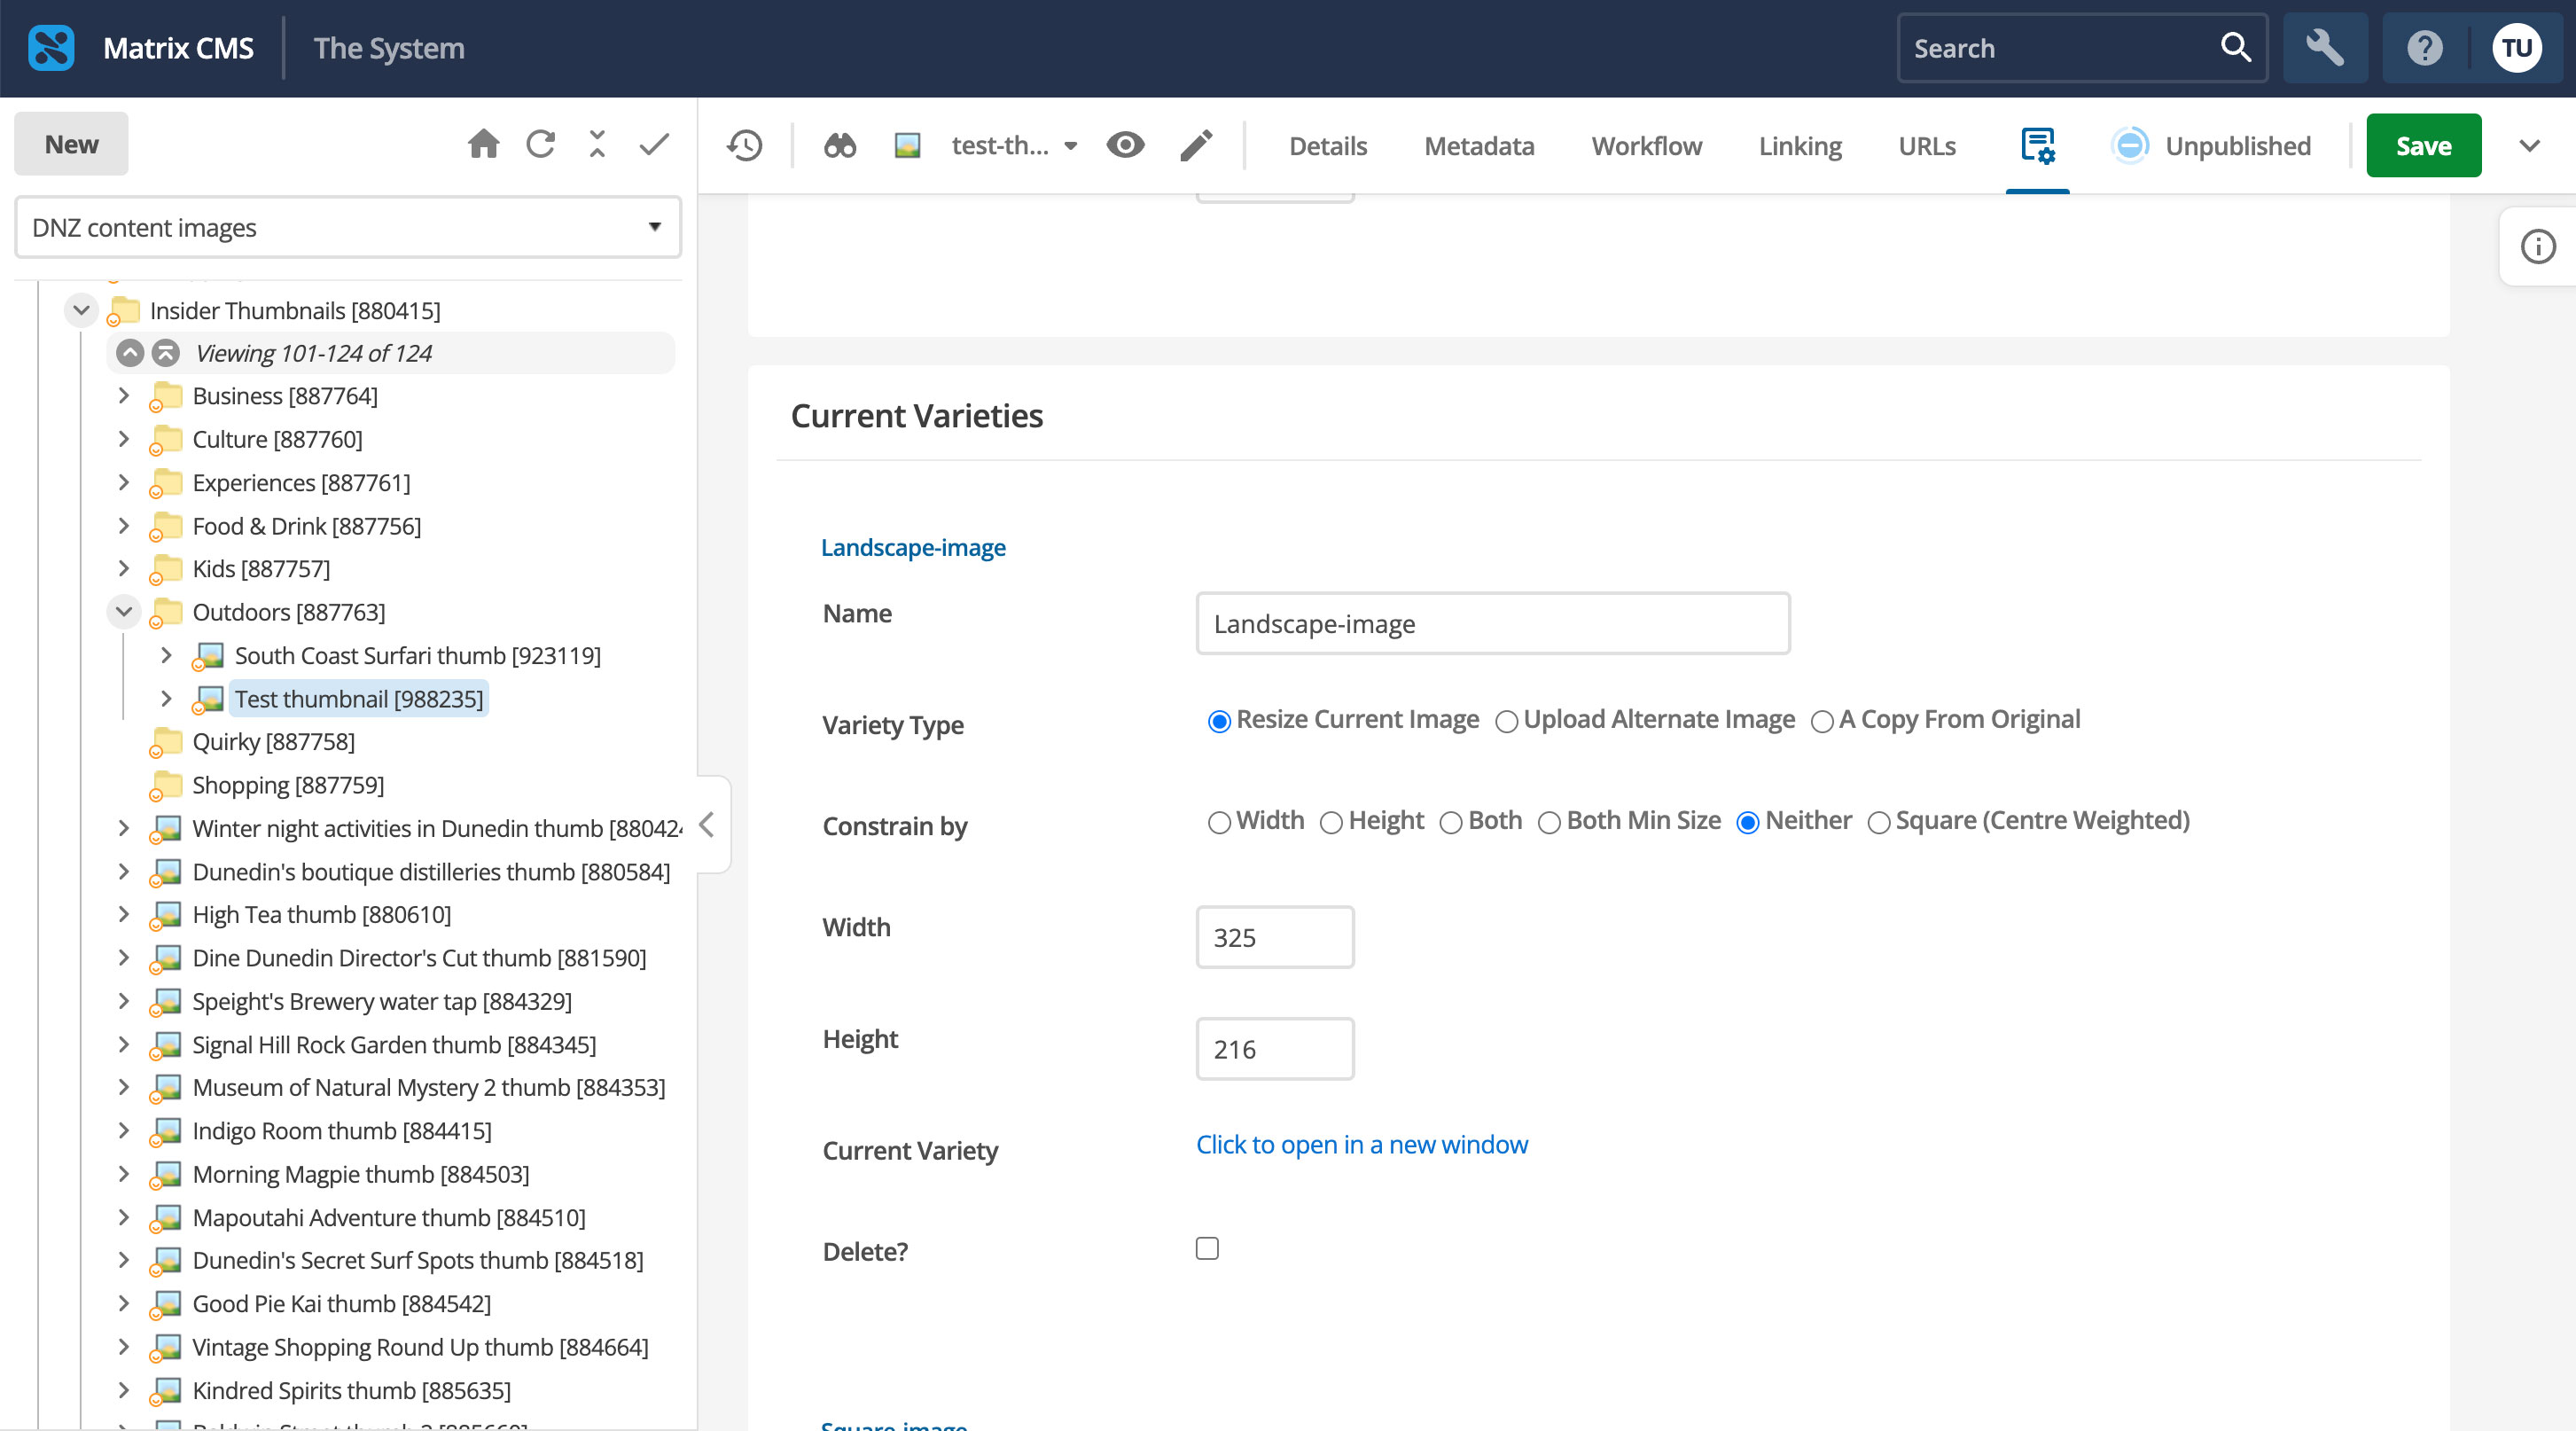
Task: Choose Both Min Size radio
Action: click(1549, 823)
